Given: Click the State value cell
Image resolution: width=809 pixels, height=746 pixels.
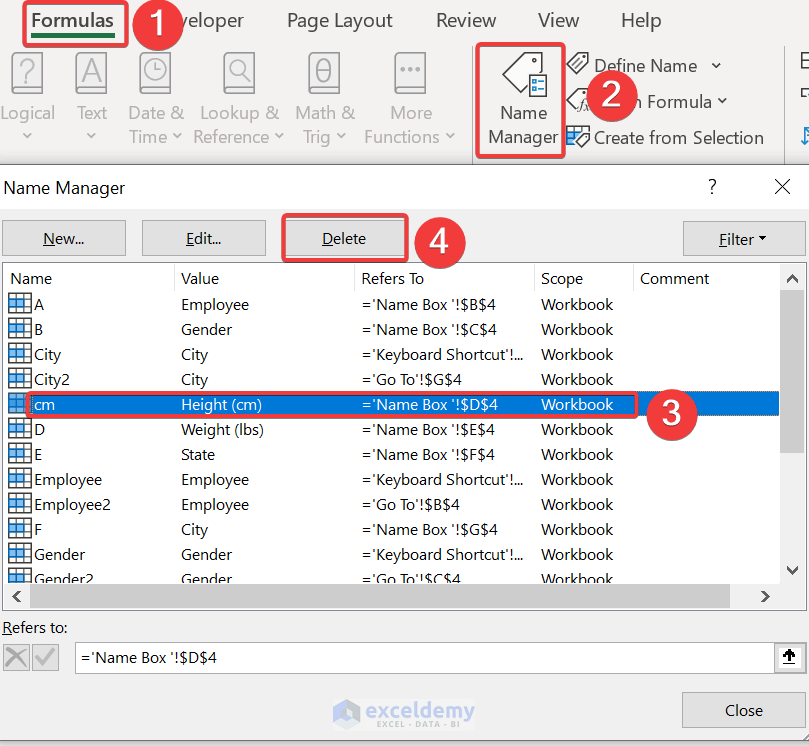Looking at the screenshot, I should pos(198,455).
